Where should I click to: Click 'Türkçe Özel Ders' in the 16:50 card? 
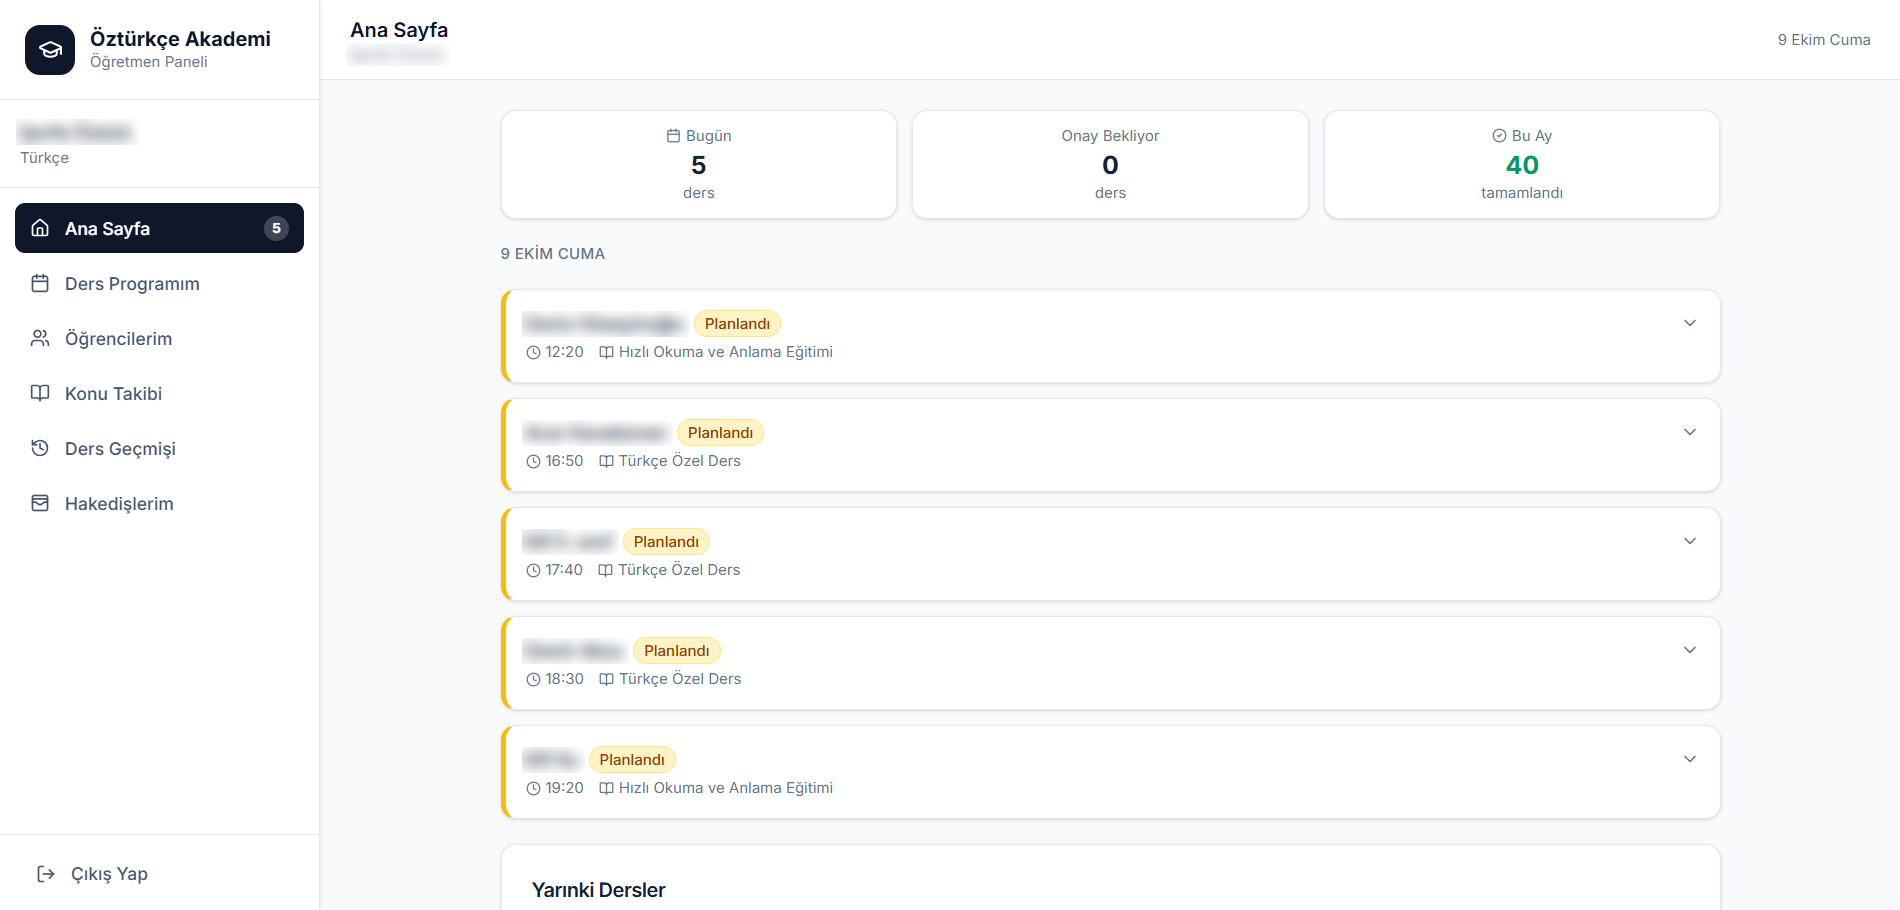pyautogui.click(x=680, y=461)
